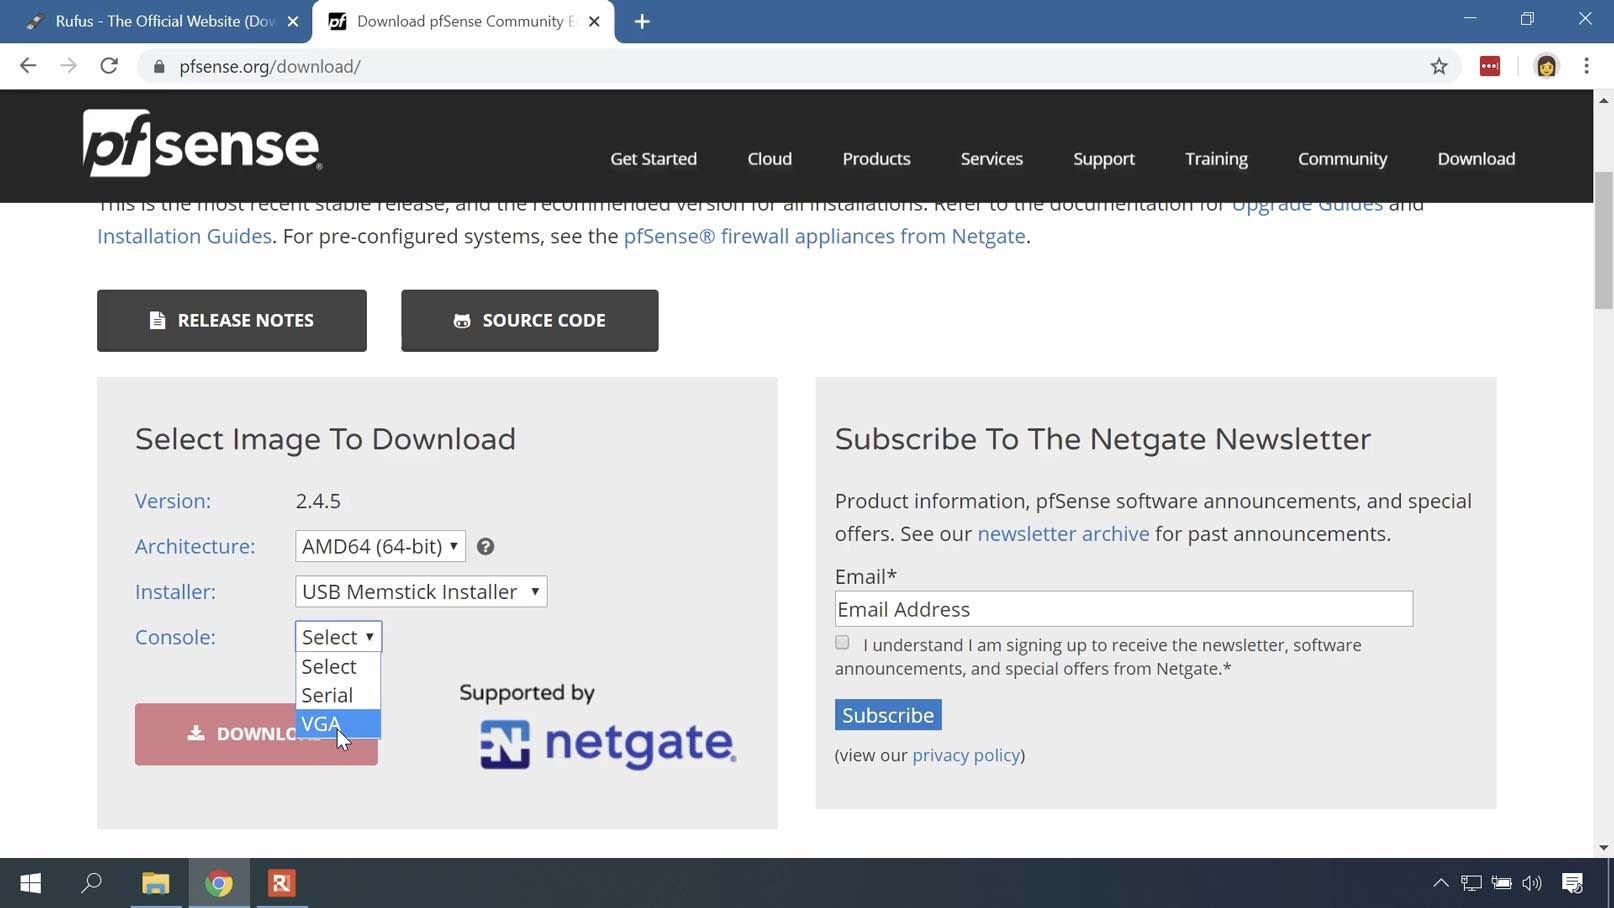Click the Architecture help question mark icon
The height and width of the screenshot is (908, 1614).
coord(485,546)
